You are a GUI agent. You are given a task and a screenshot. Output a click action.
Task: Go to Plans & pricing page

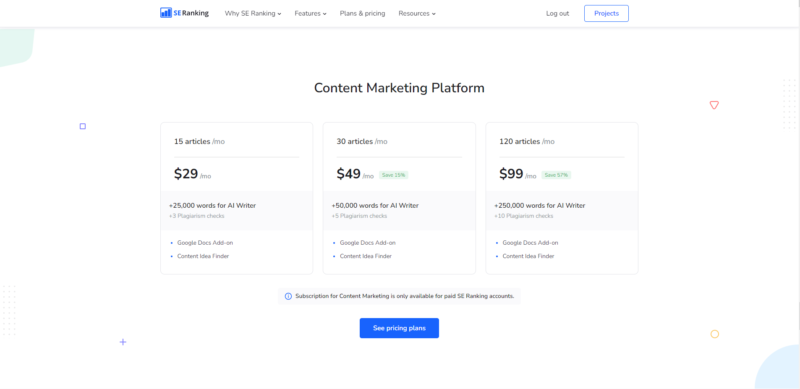point(362,13)
